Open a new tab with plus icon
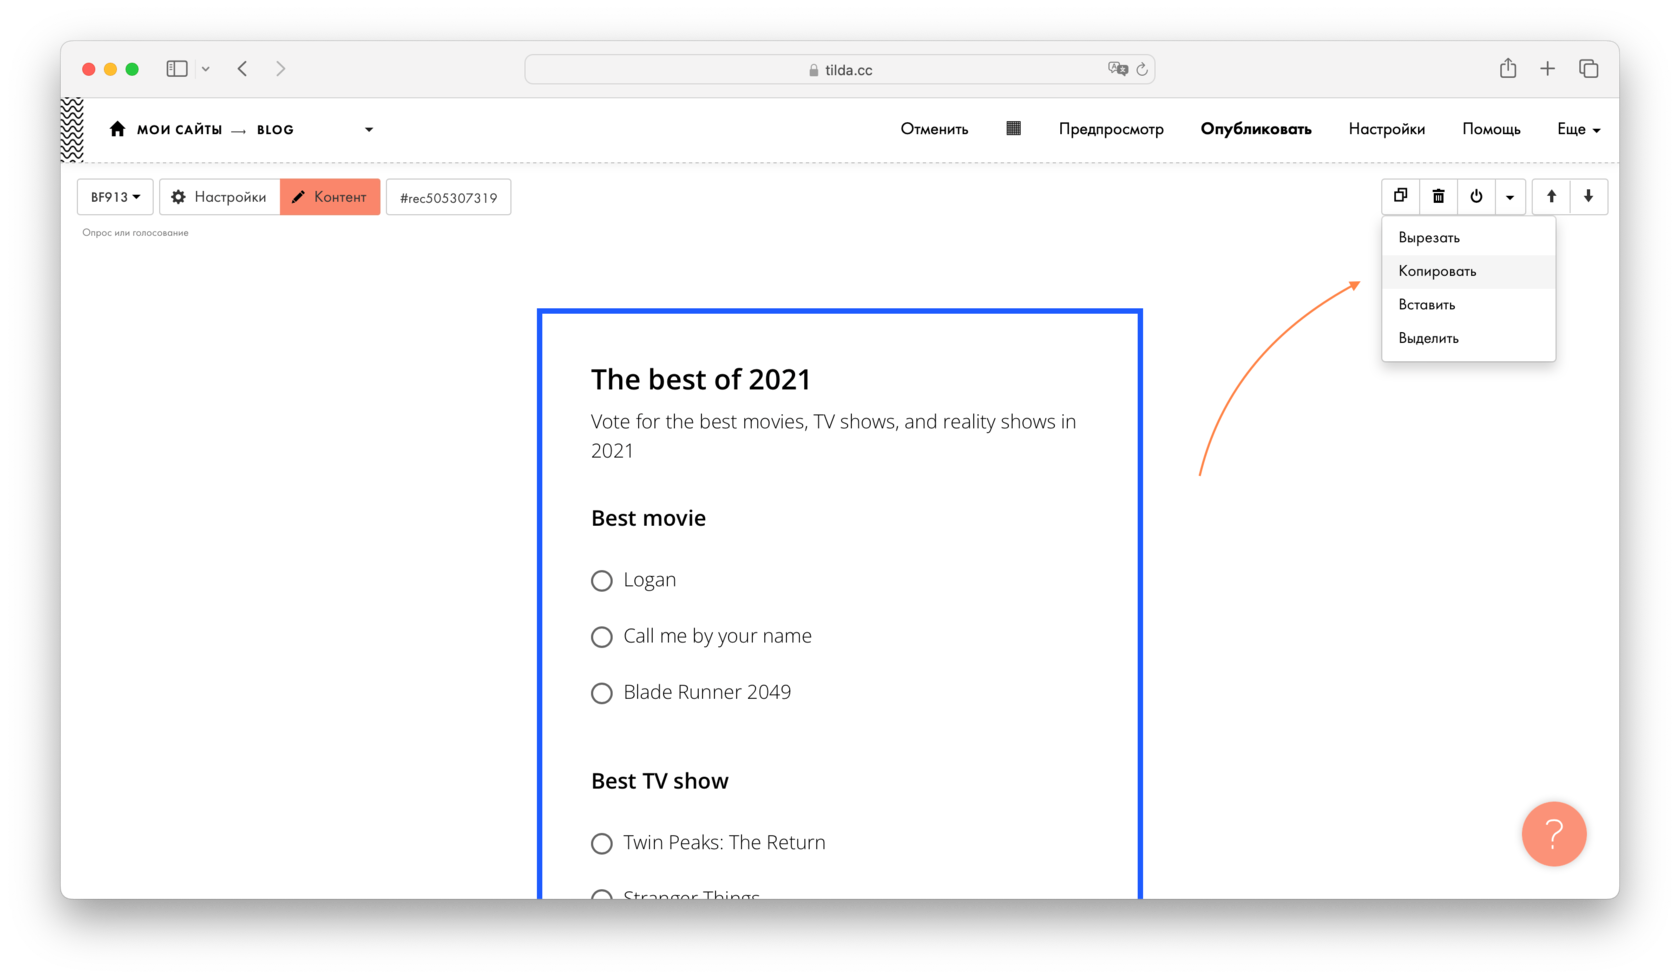The width and height of the screenshot is (1680, 979). click(1547, 69)
